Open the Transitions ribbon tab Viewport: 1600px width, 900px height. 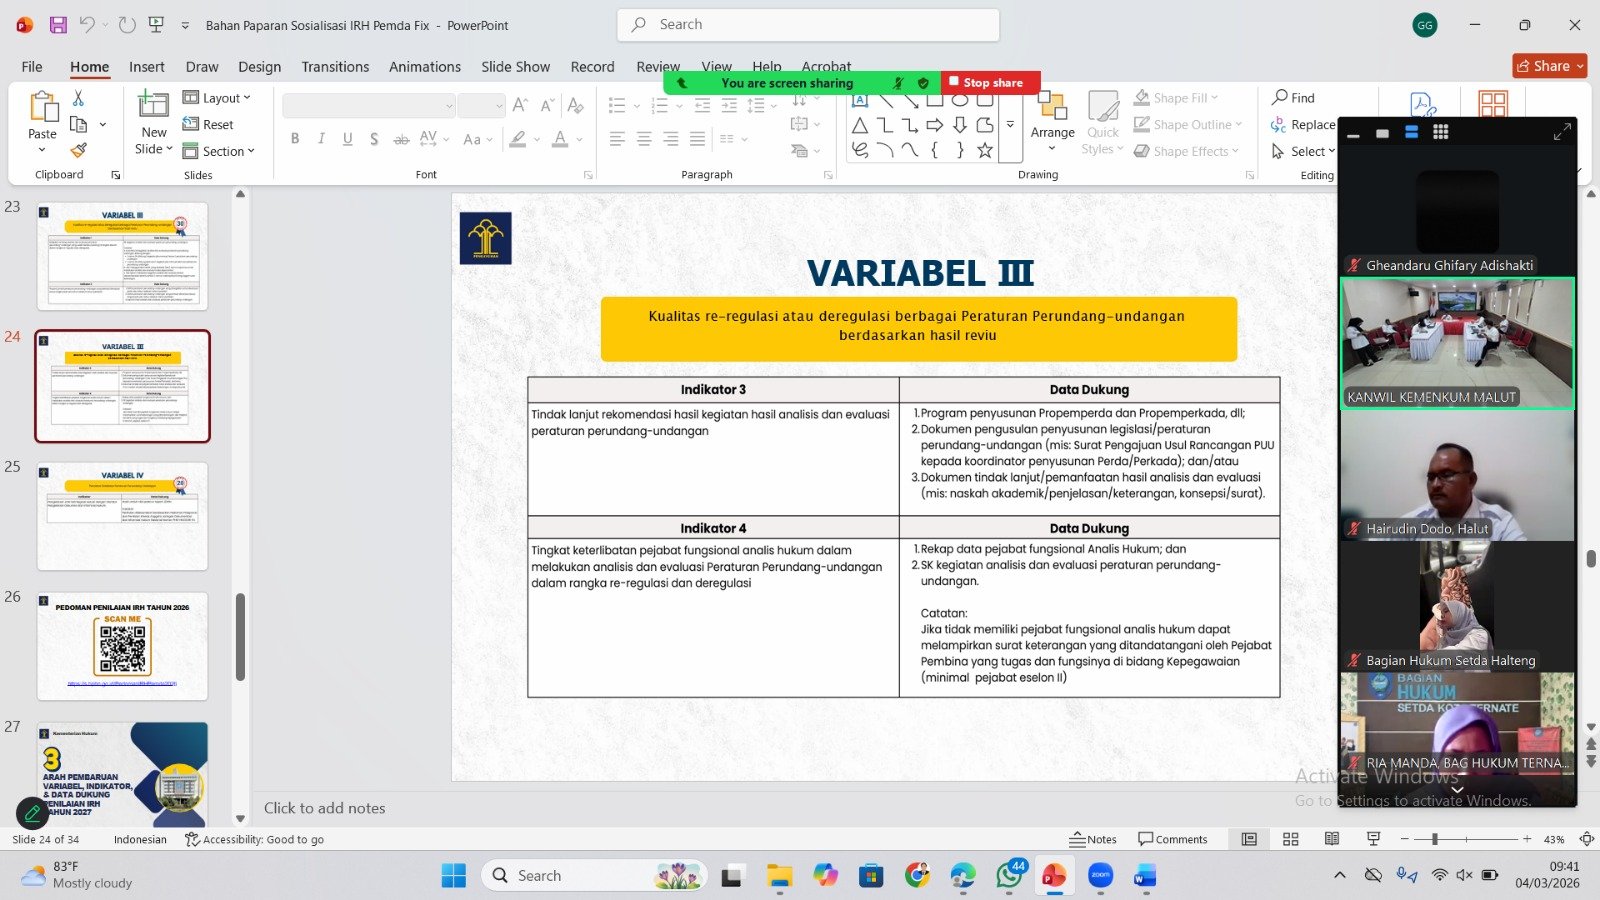(335, 67)
